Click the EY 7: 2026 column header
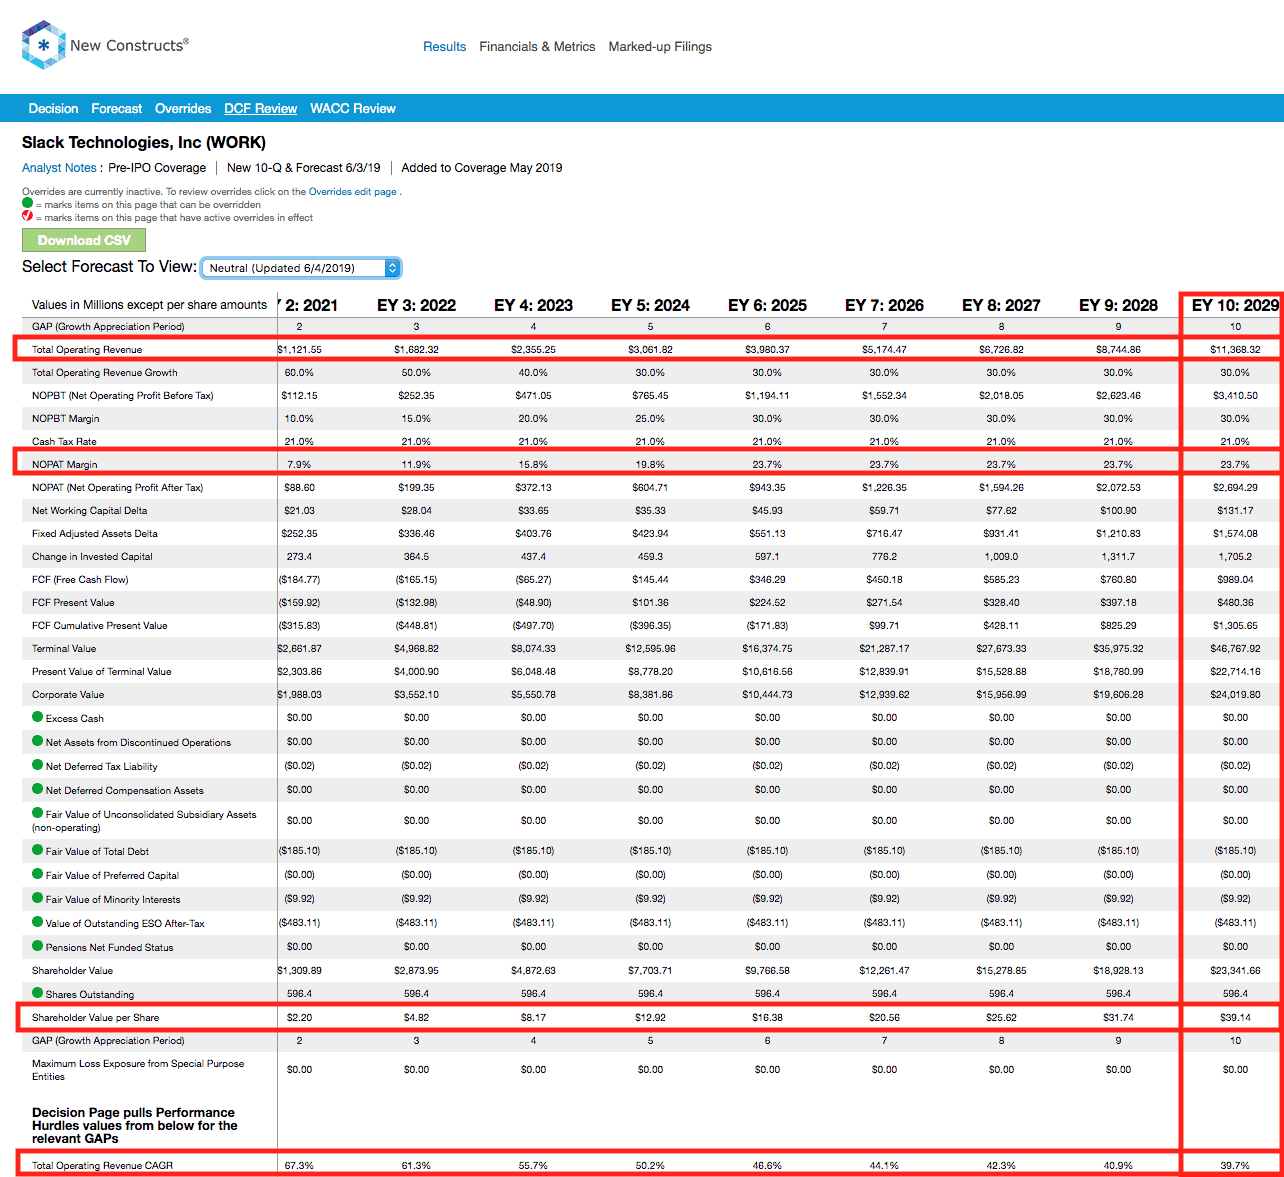1284x1177 pixels. (884, 305)
